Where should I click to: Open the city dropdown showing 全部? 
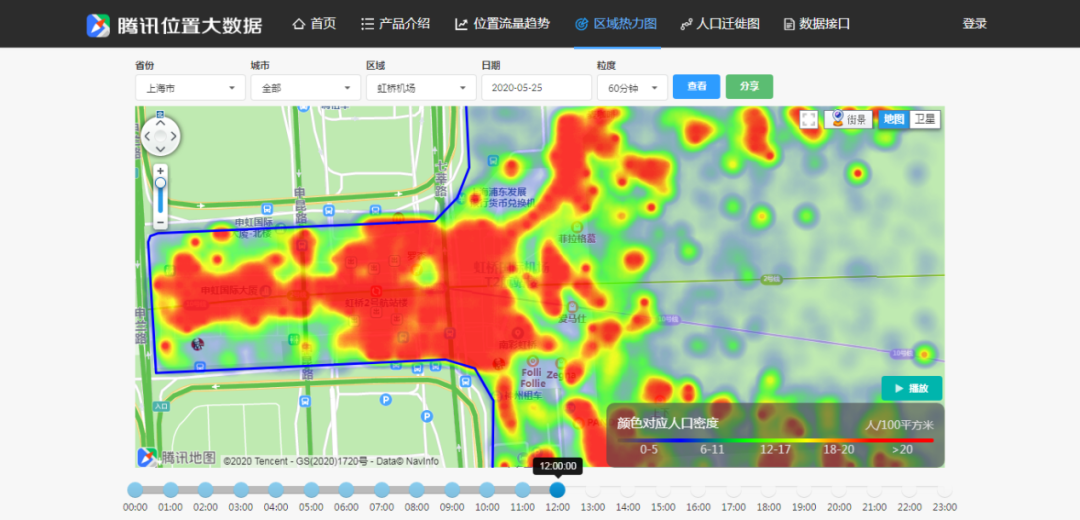(x=306, y=88)
